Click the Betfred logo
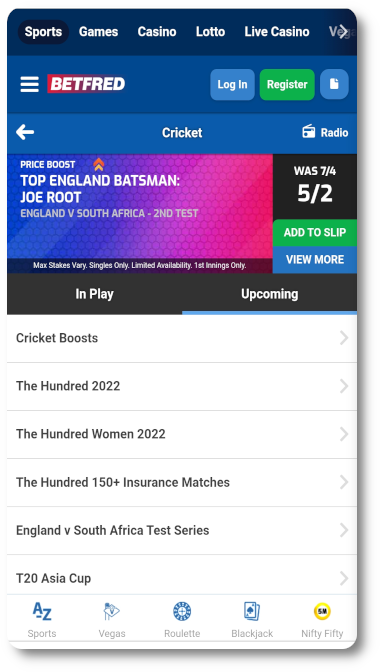 (86, 84)
